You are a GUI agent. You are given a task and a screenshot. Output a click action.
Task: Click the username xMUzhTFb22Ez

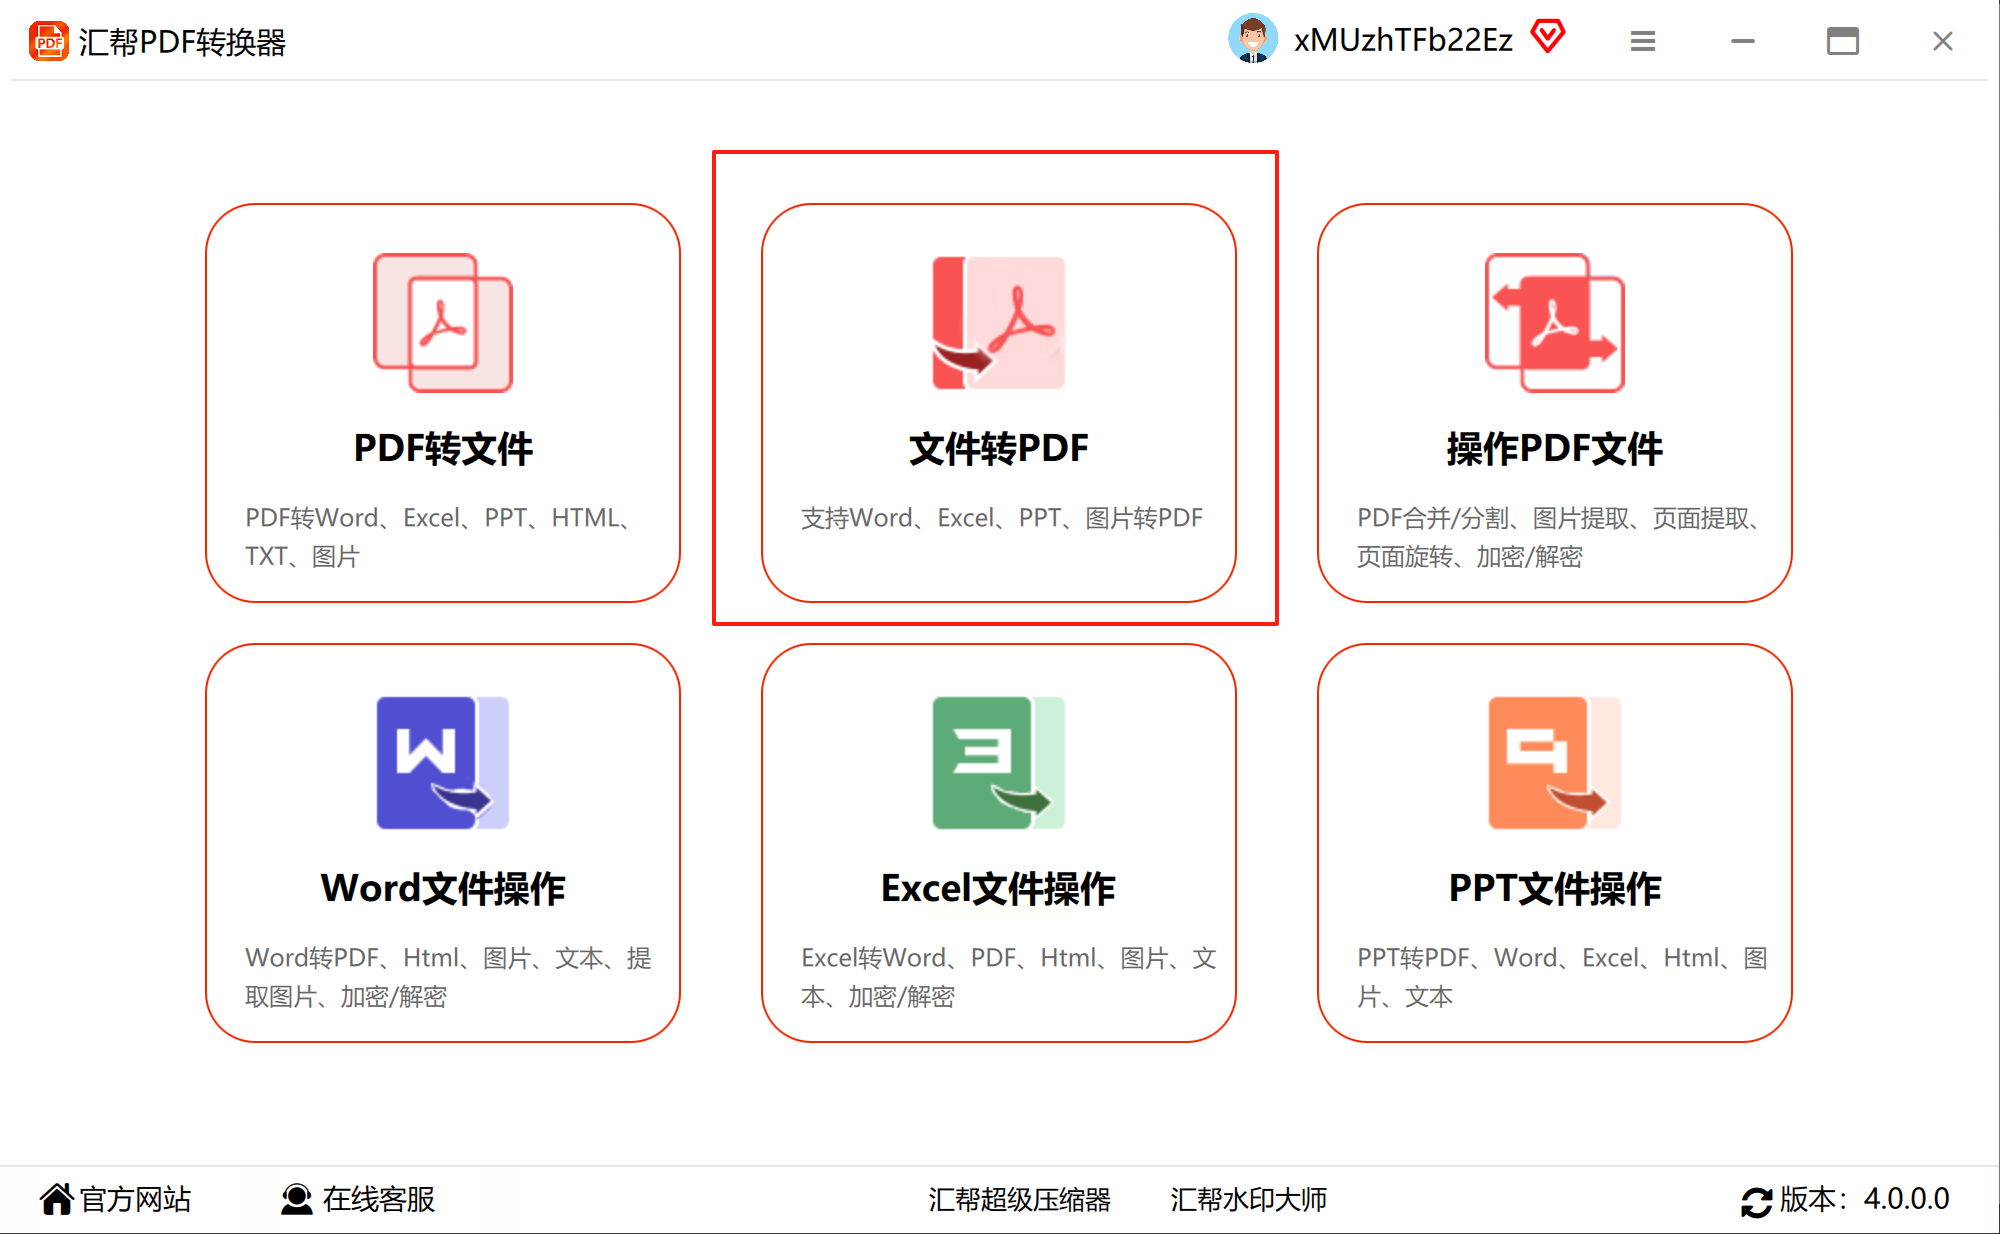coord(1402,40)
